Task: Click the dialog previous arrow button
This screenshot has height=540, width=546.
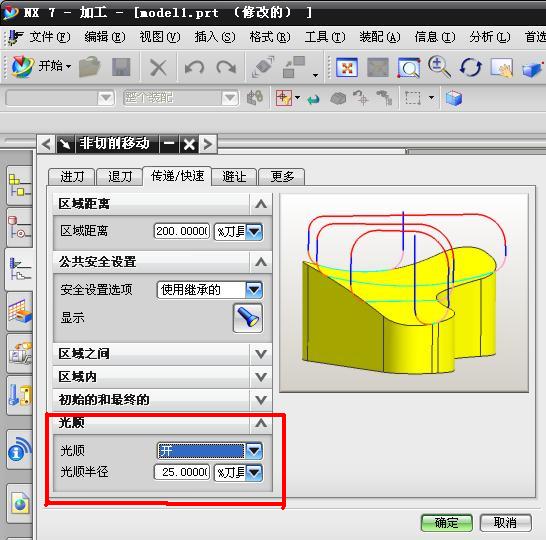Action: pos(46,143)
